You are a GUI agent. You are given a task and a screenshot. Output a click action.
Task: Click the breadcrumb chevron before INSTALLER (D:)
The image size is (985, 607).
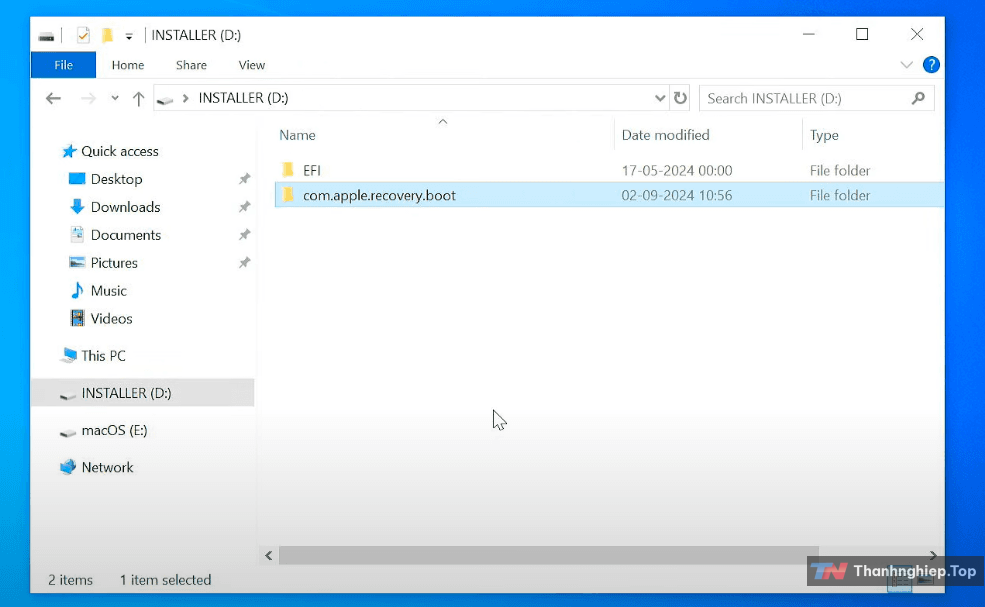tap(185, 98)
